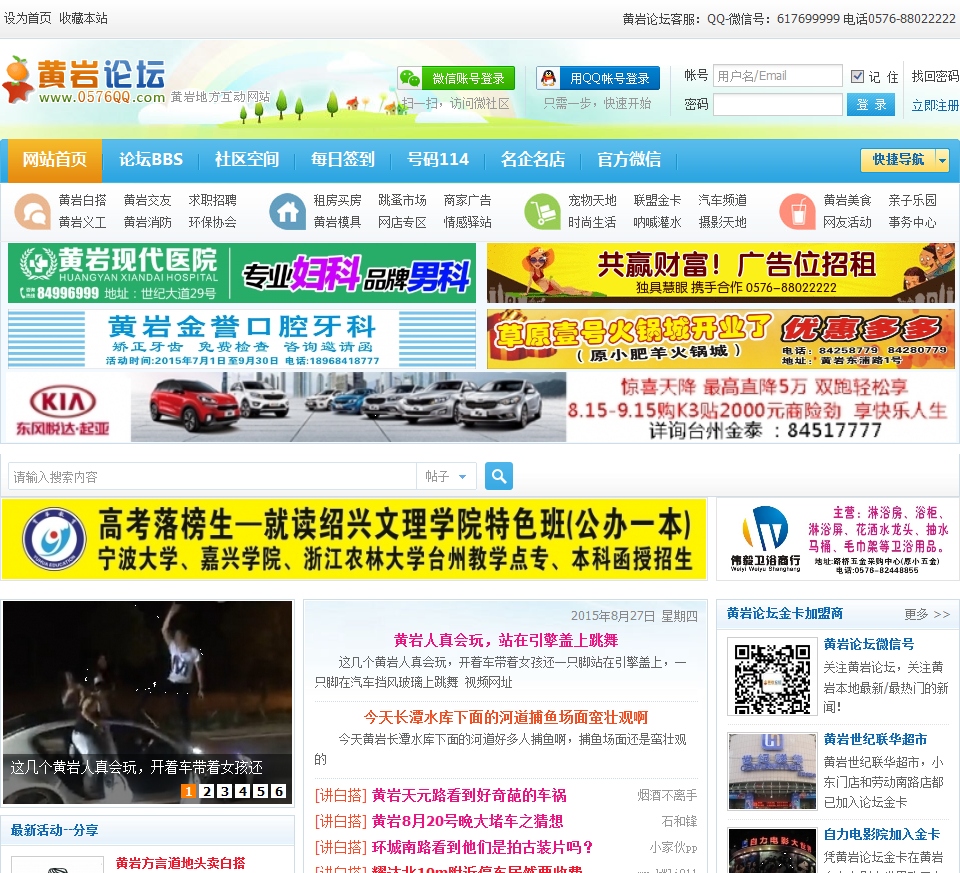Click the 设为首页 link
The image size is (960, 873).
coord(28,18)
